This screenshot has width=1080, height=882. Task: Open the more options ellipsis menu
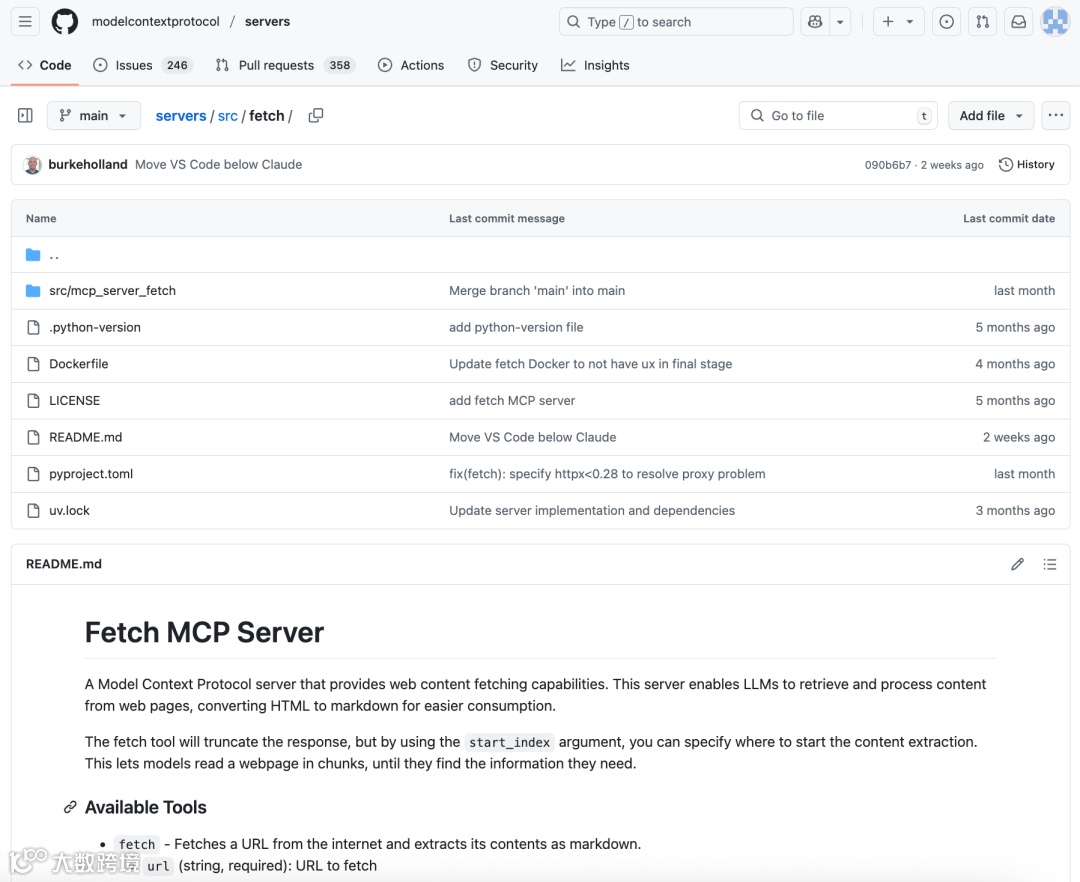[1056, 116]
